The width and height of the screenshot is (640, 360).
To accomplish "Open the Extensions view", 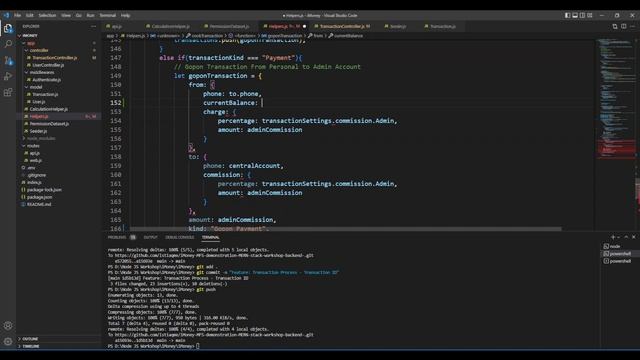I will pos(8,92).
